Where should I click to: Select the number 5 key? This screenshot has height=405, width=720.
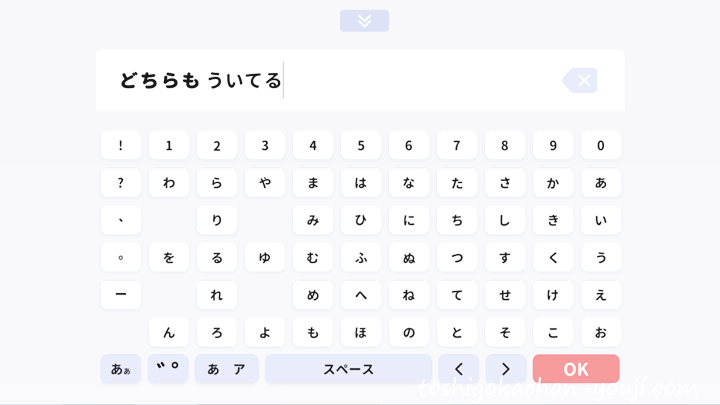tap(361, 145)
